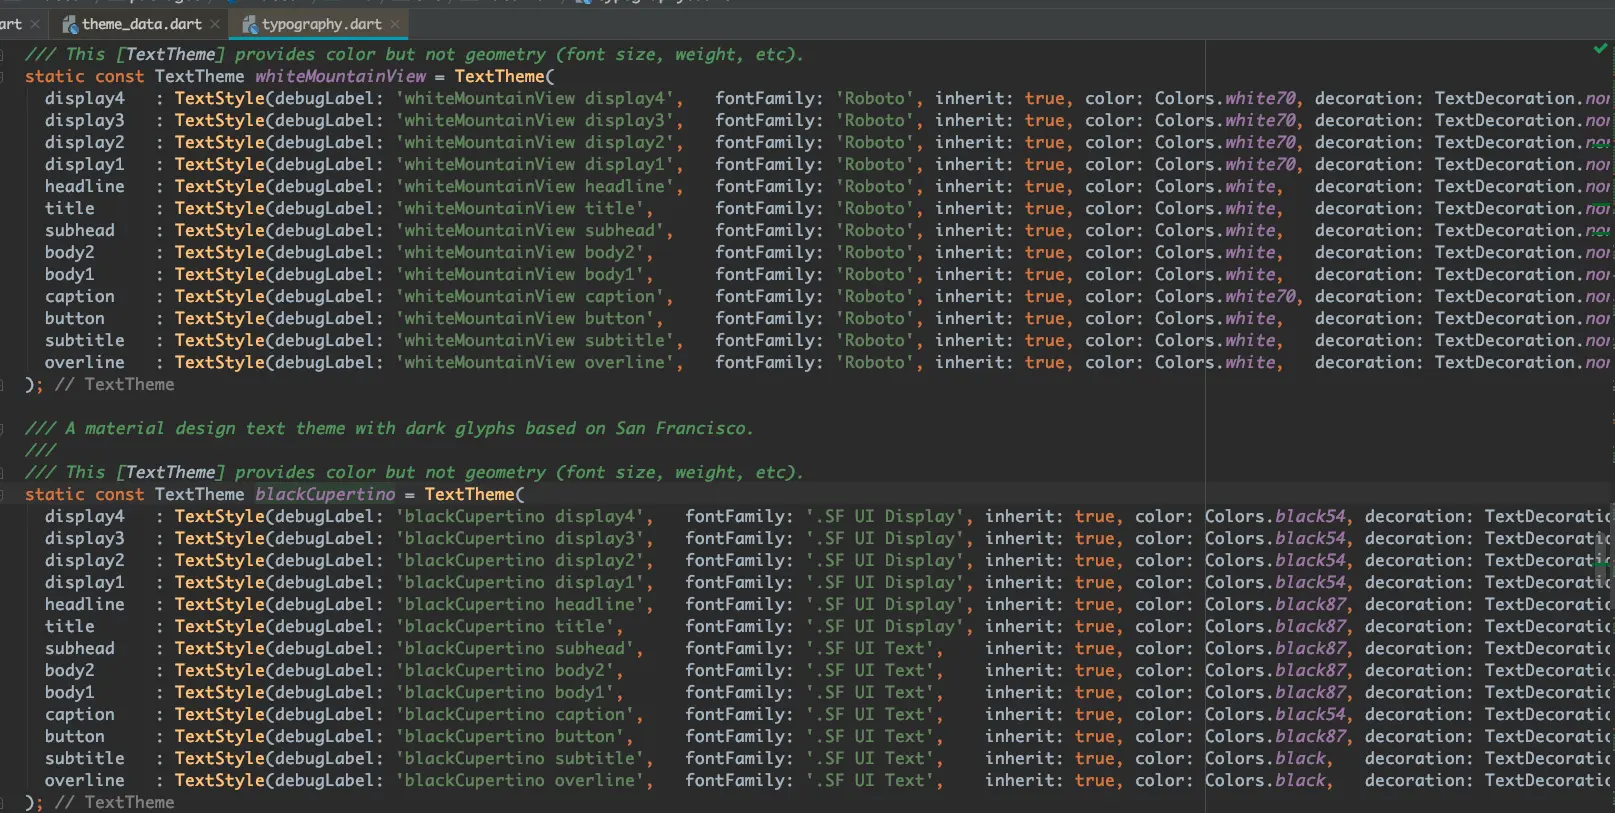Viewport: 1615px width, 813px height.
Task: Click the subhead parameter in the blackCupertino block
Action: 80,649
